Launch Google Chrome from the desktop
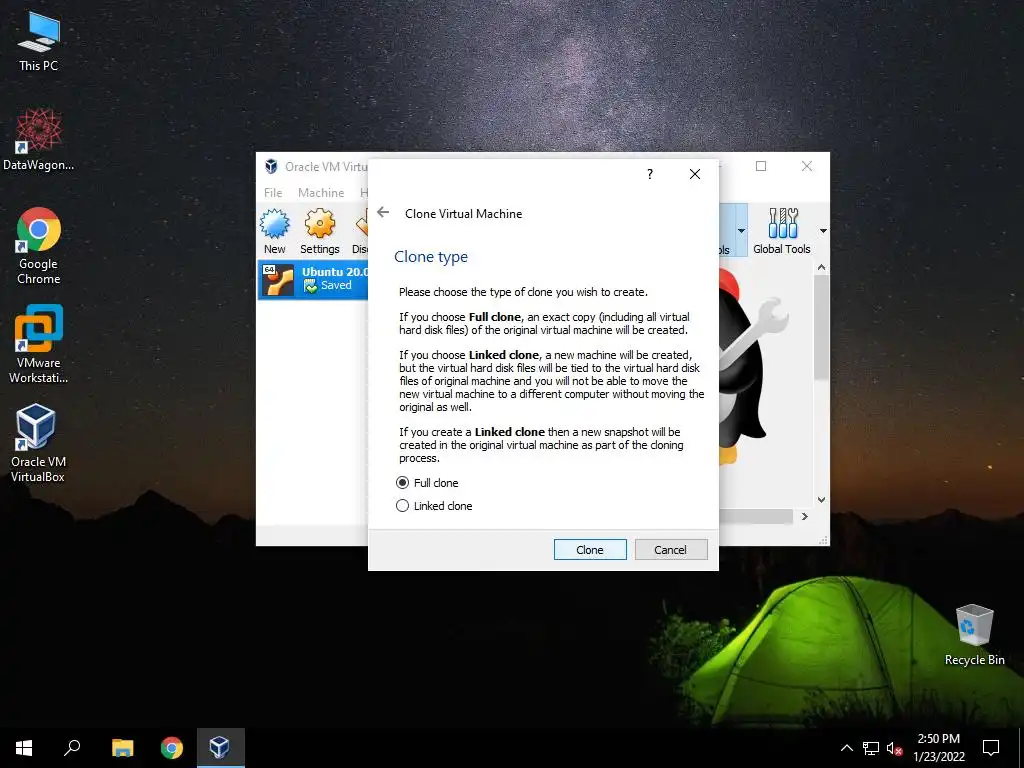This screenshot has width=1024, height=768. 39,246
